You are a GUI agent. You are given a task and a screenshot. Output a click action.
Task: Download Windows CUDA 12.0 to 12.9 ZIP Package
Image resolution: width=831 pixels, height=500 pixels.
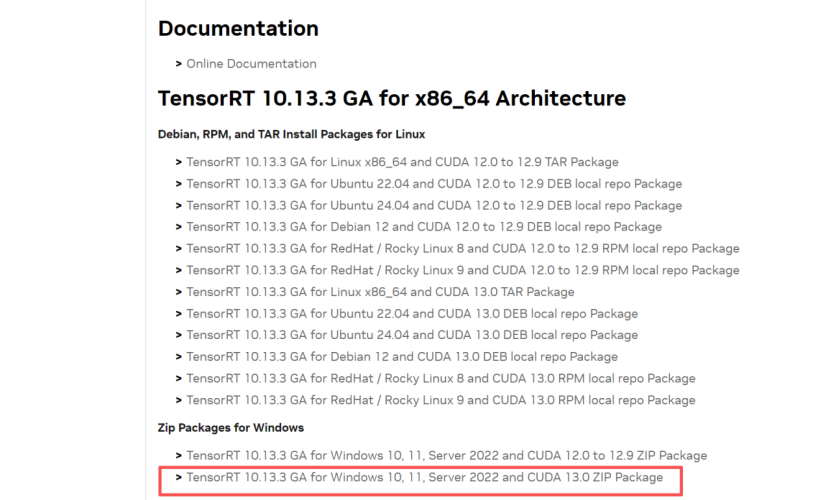pos(447,455)
